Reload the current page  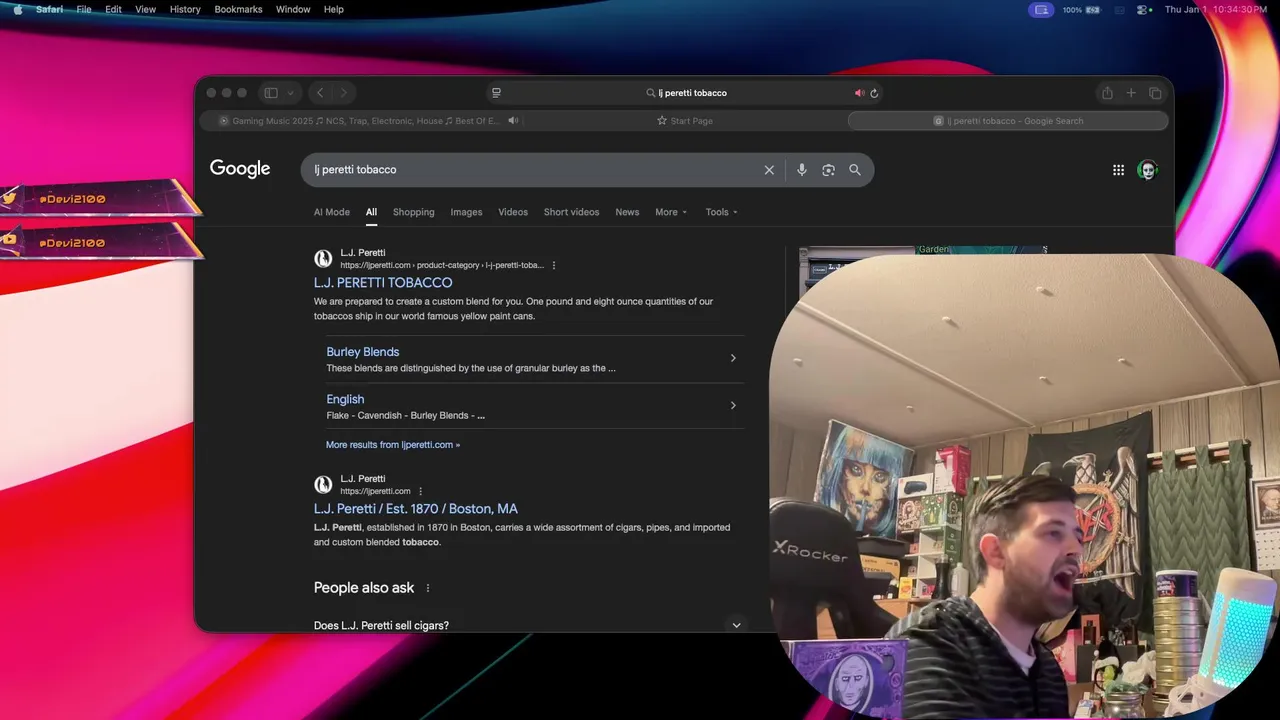point(874,93)
